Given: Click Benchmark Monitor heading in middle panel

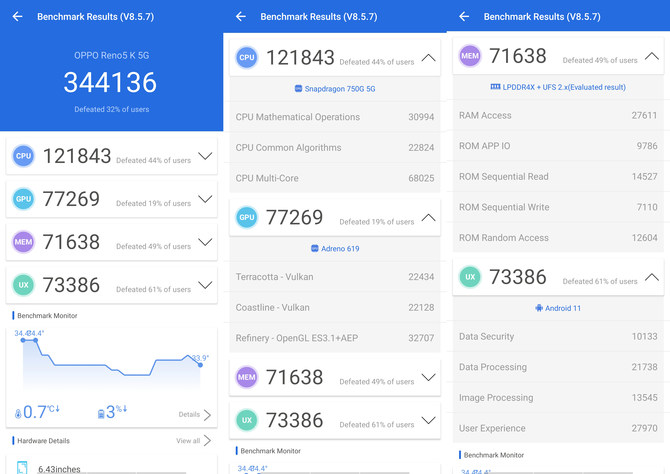Looking at the screenshot, I should click(270, 451).
